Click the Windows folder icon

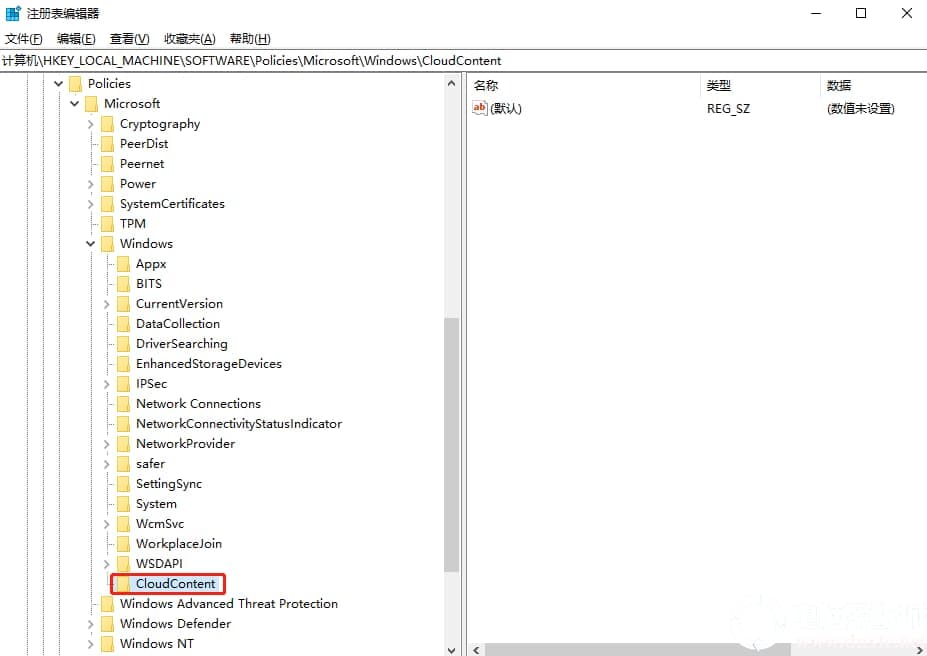point(107,244)
